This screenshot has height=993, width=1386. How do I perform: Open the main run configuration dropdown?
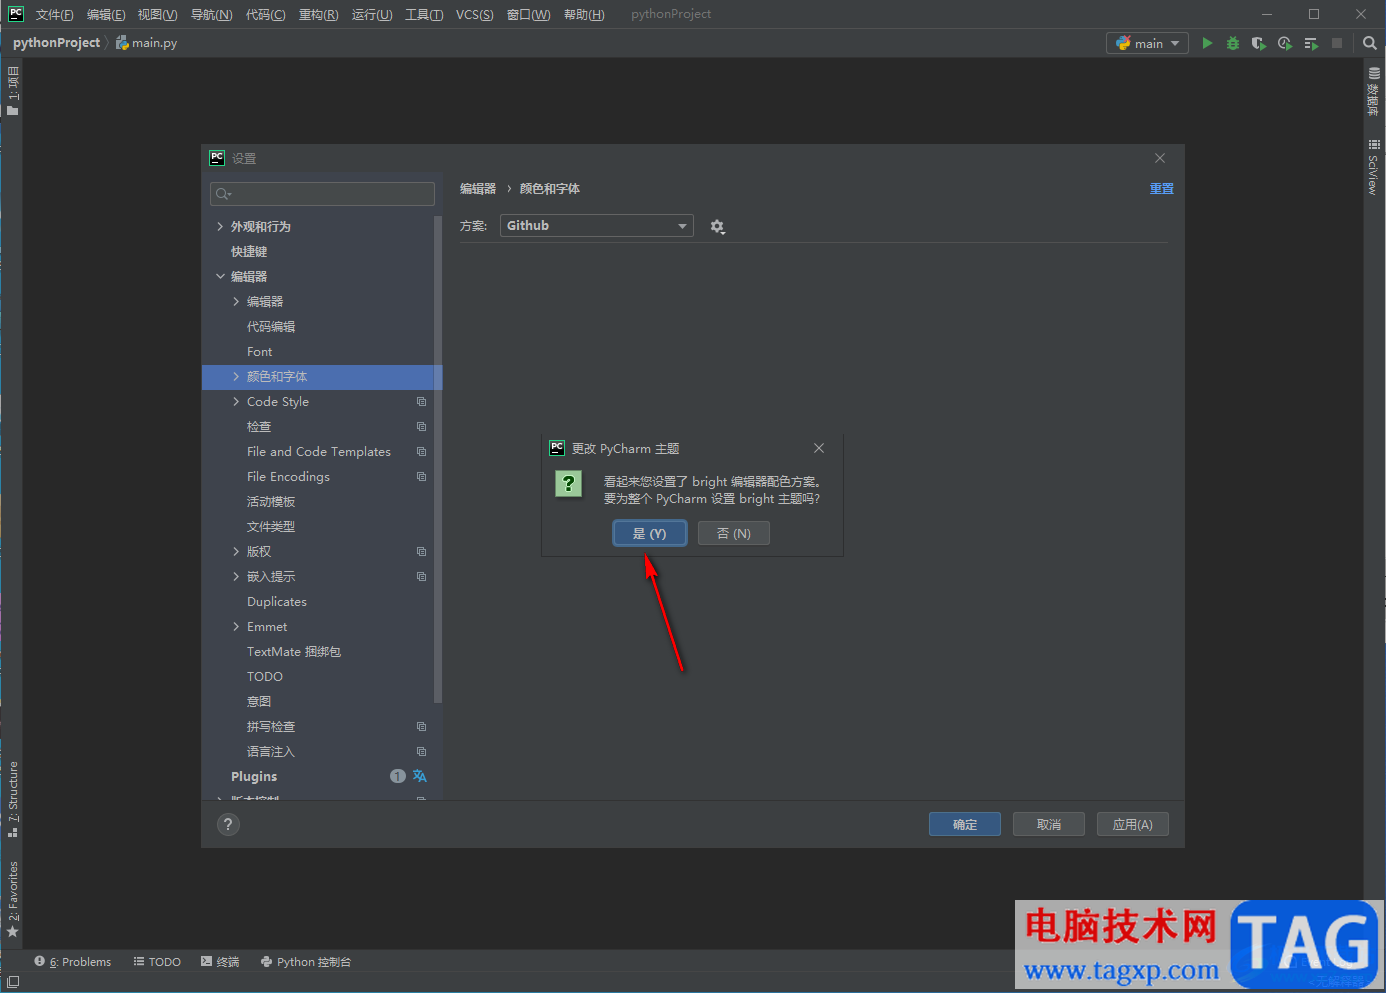1147,43
